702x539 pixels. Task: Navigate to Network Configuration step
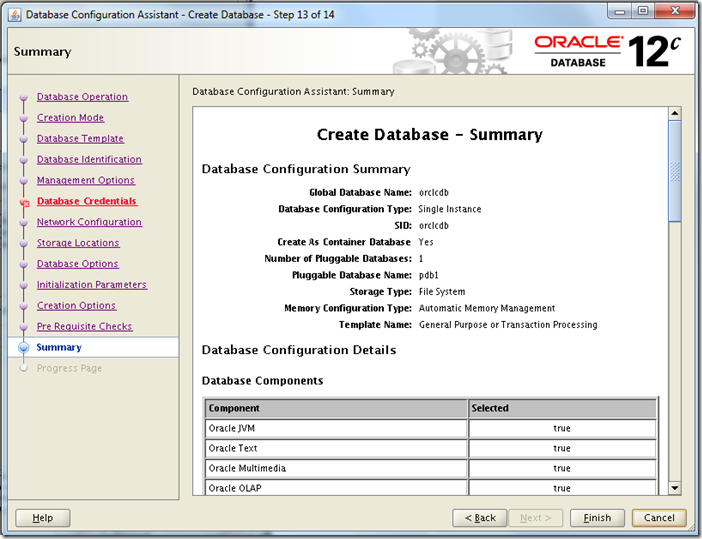[x=89, y=222]
